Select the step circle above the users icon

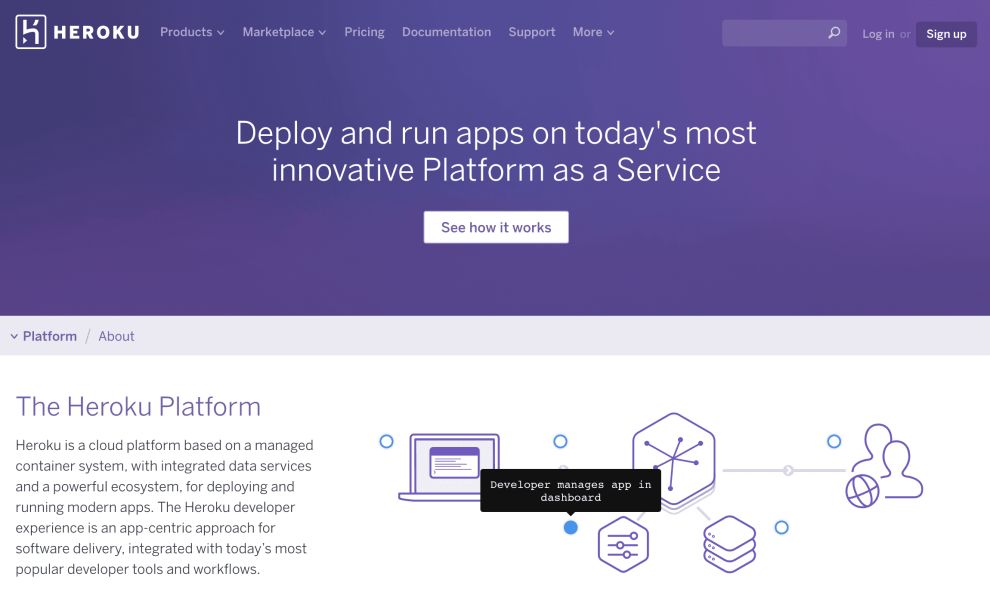(x=834, y=441)
